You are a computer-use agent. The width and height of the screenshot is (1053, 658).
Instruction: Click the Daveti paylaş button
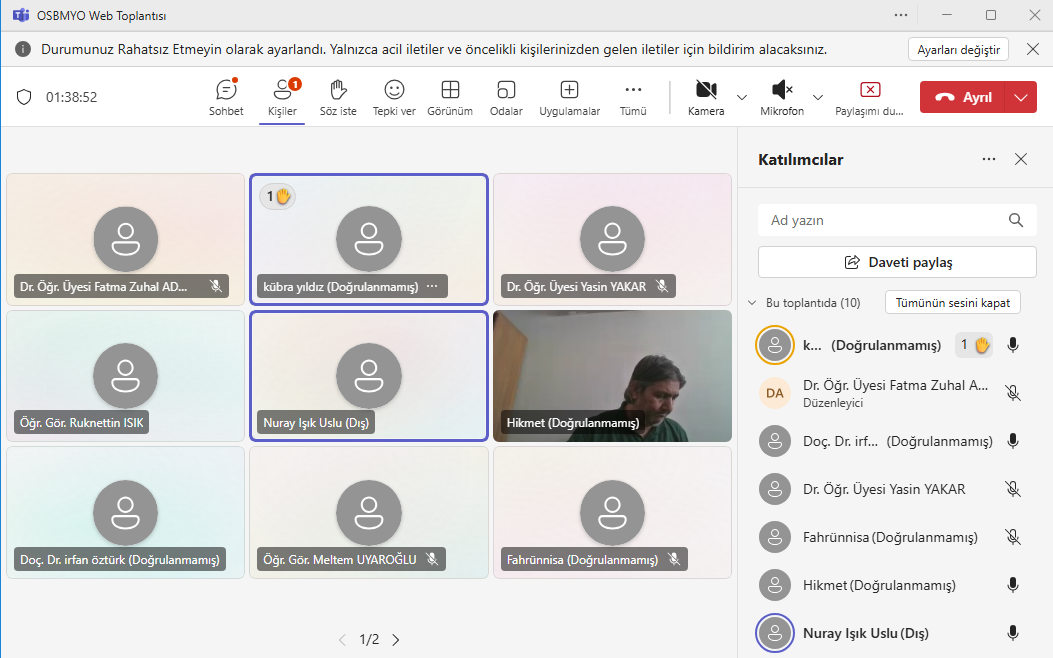(897, 262)
